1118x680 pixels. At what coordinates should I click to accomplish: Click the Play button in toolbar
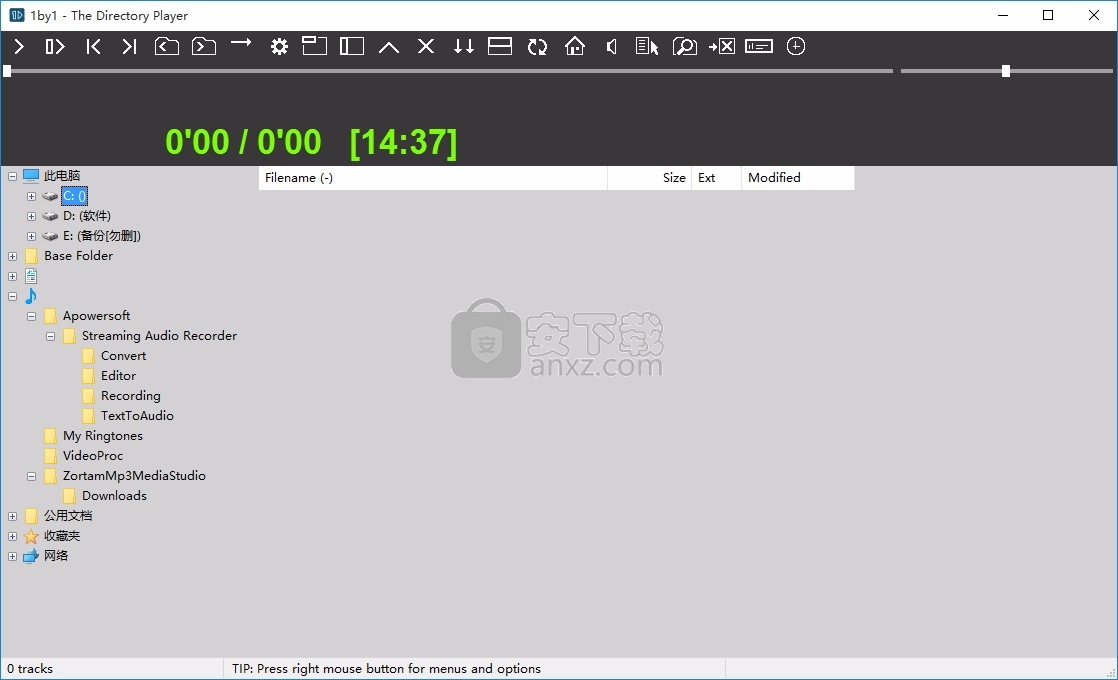click(x=19, y=46)
